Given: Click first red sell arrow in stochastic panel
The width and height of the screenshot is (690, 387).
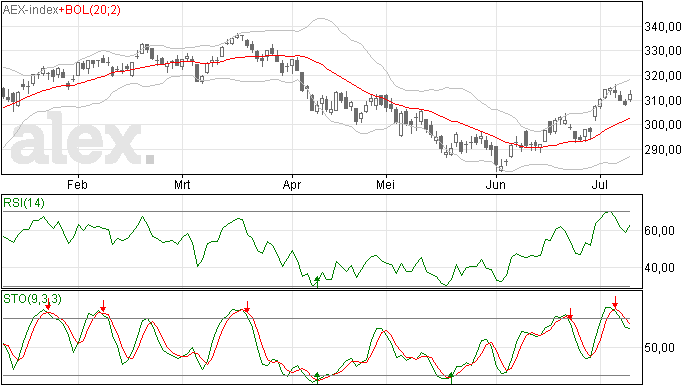Looking at the screenshot, I should click(48, 305).
